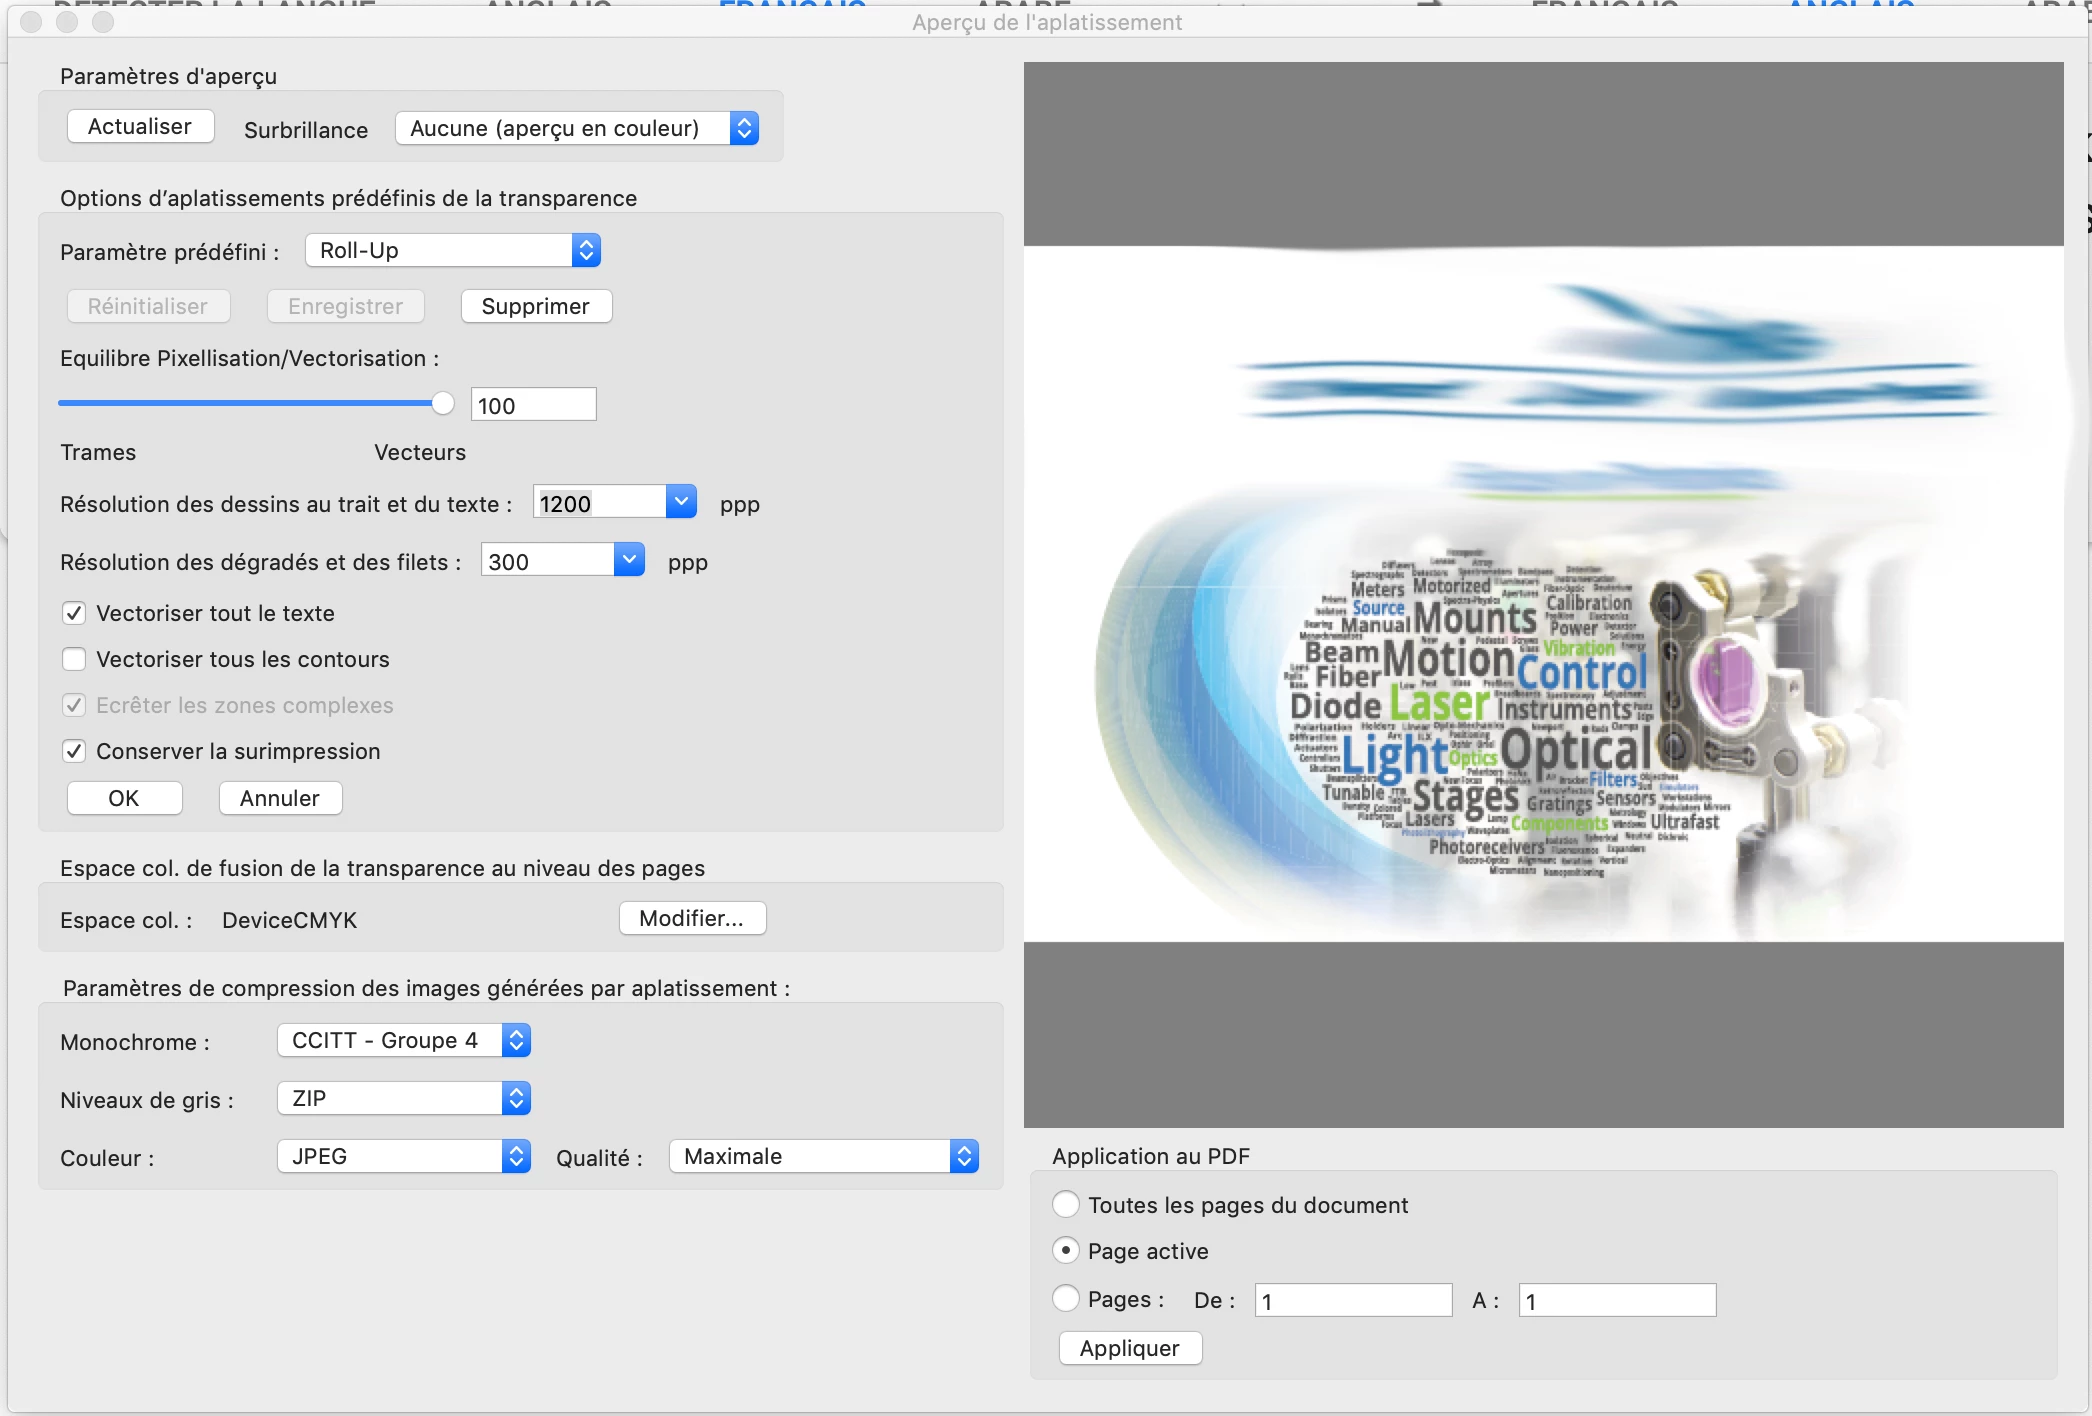Click the Supprimer button
The height and width of the screenshot is (1416, 2092).
pos(535,306)
